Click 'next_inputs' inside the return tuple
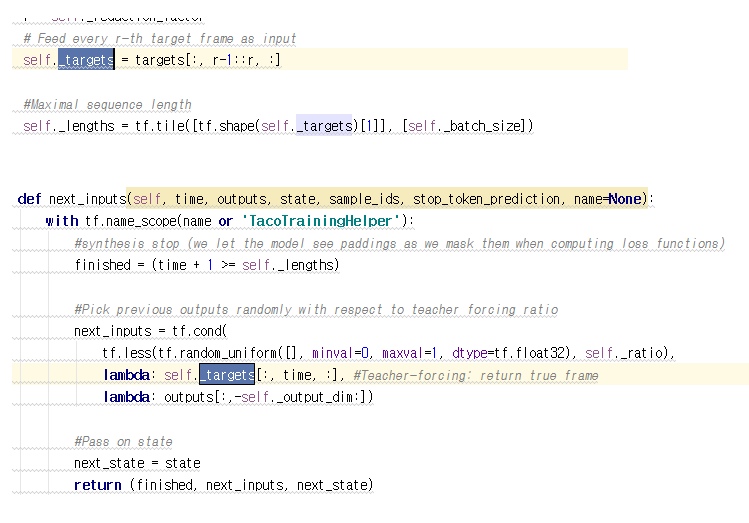The width and height of the screenshot is (749, 523). (245, 485)
